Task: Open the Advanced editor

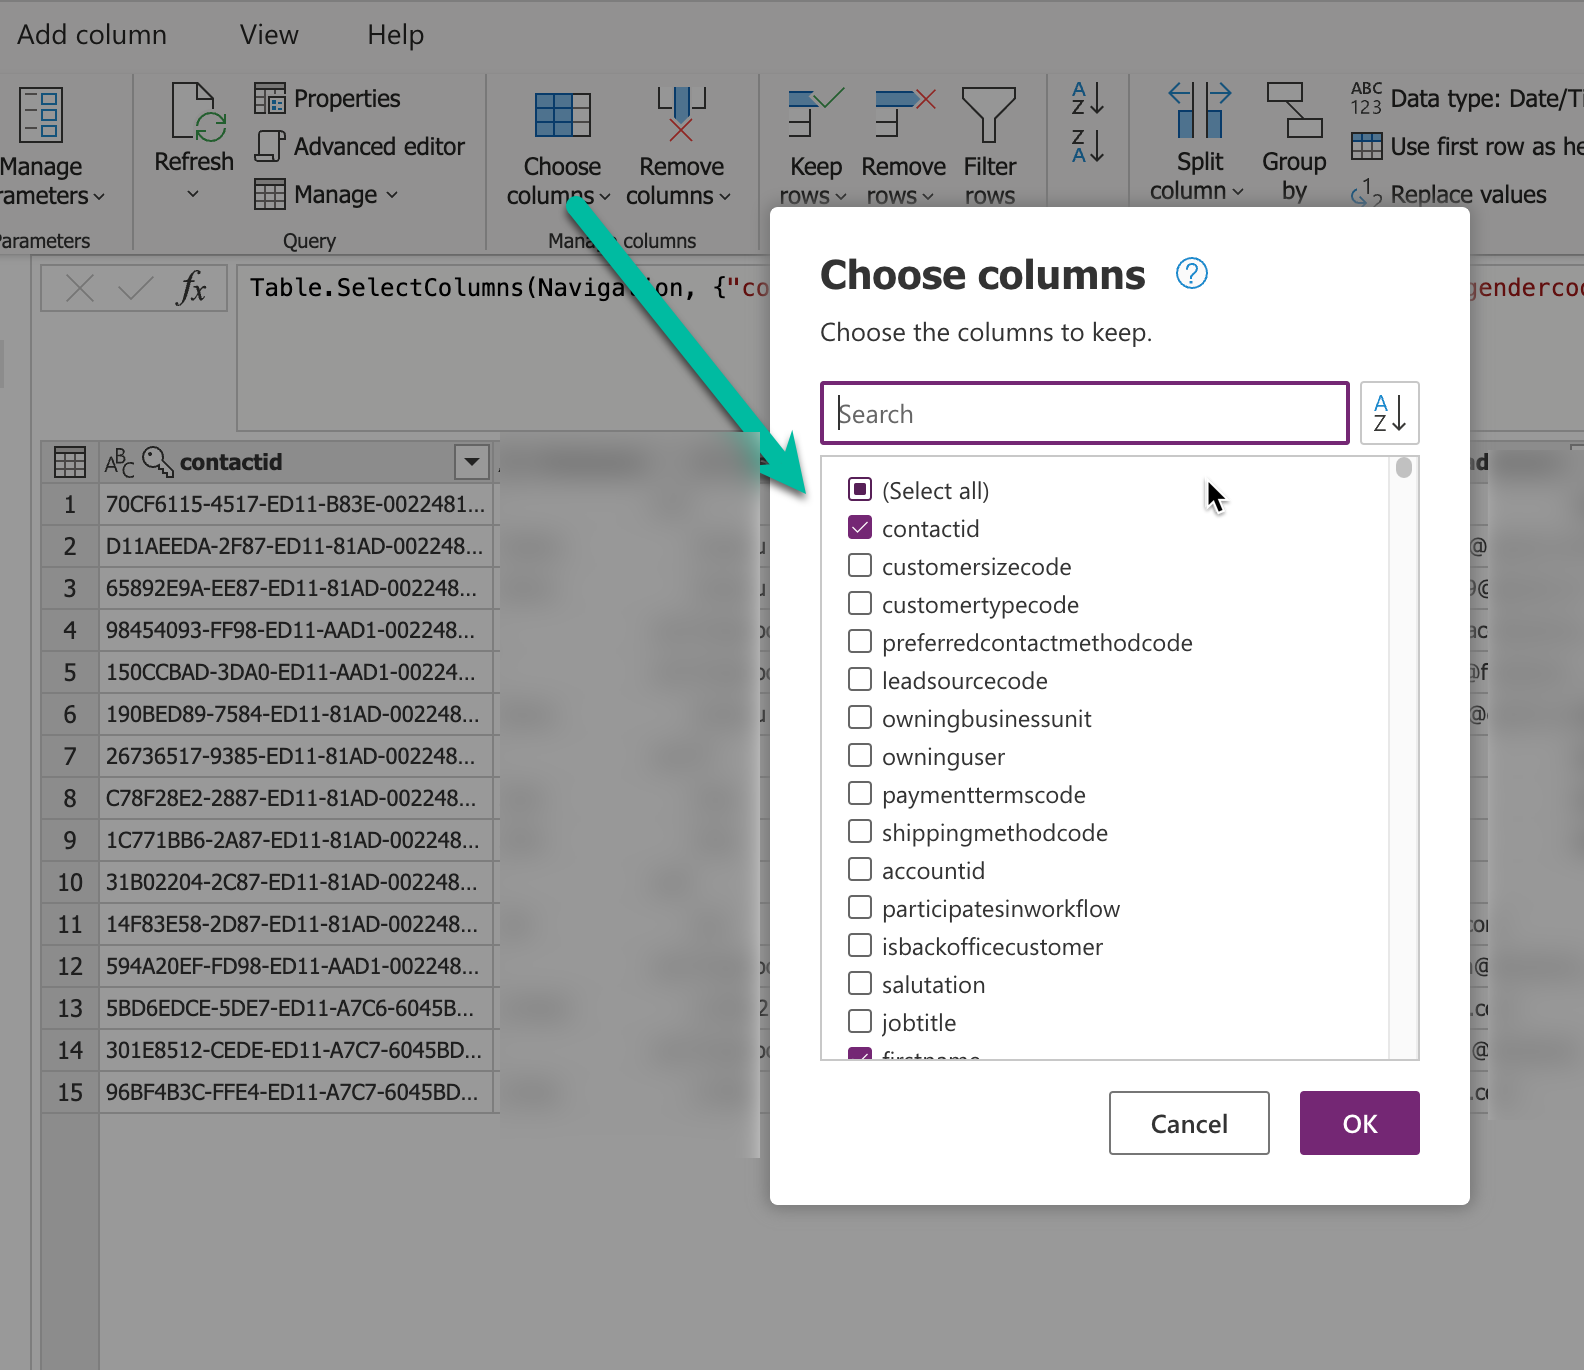Action: click(360, 146)
